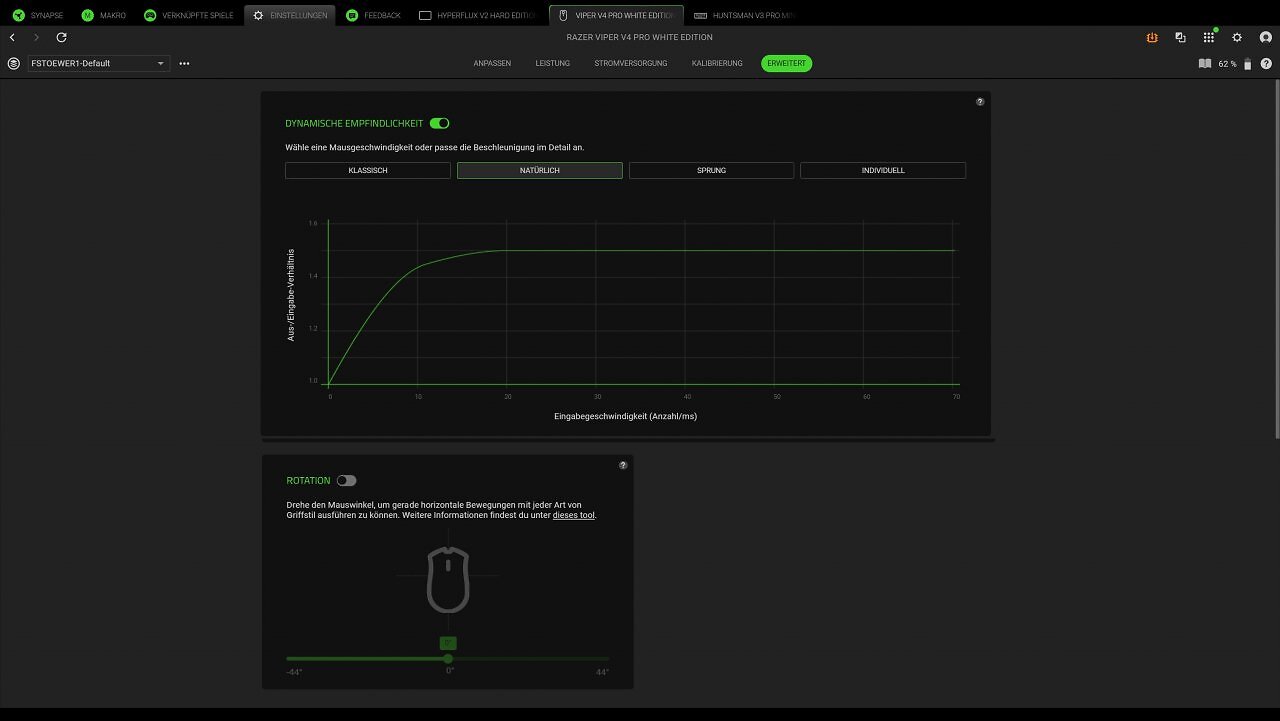Click help icon in Rotation panel
1280x721 pixels.
pyautogui.click(x=623, y=465)
